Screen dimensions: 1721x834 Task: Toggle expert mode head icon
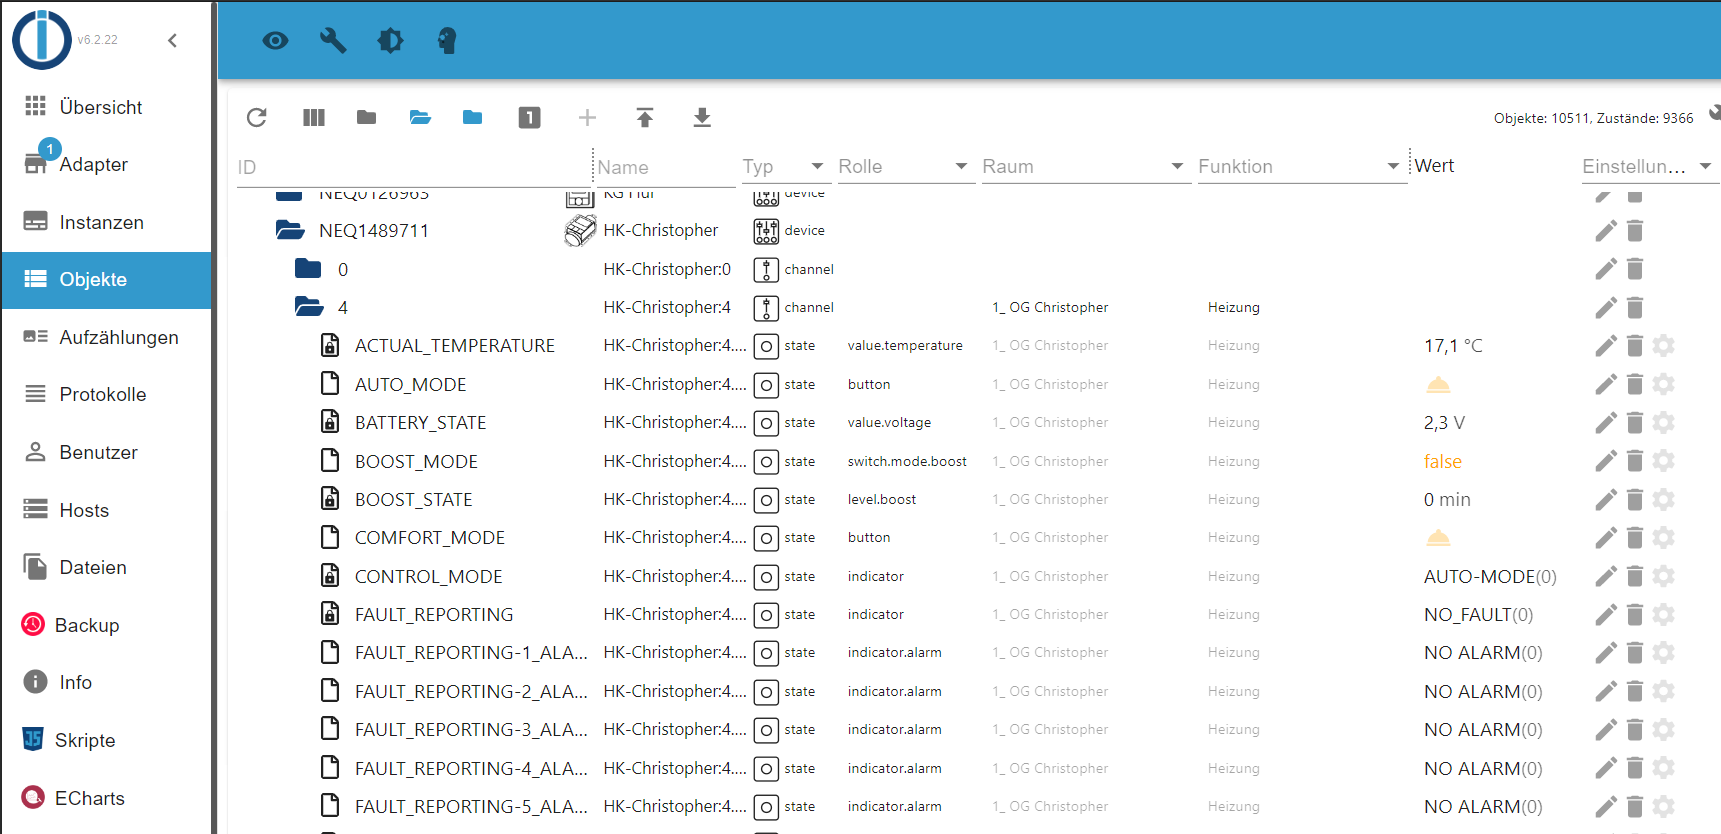tap(447, 40)
